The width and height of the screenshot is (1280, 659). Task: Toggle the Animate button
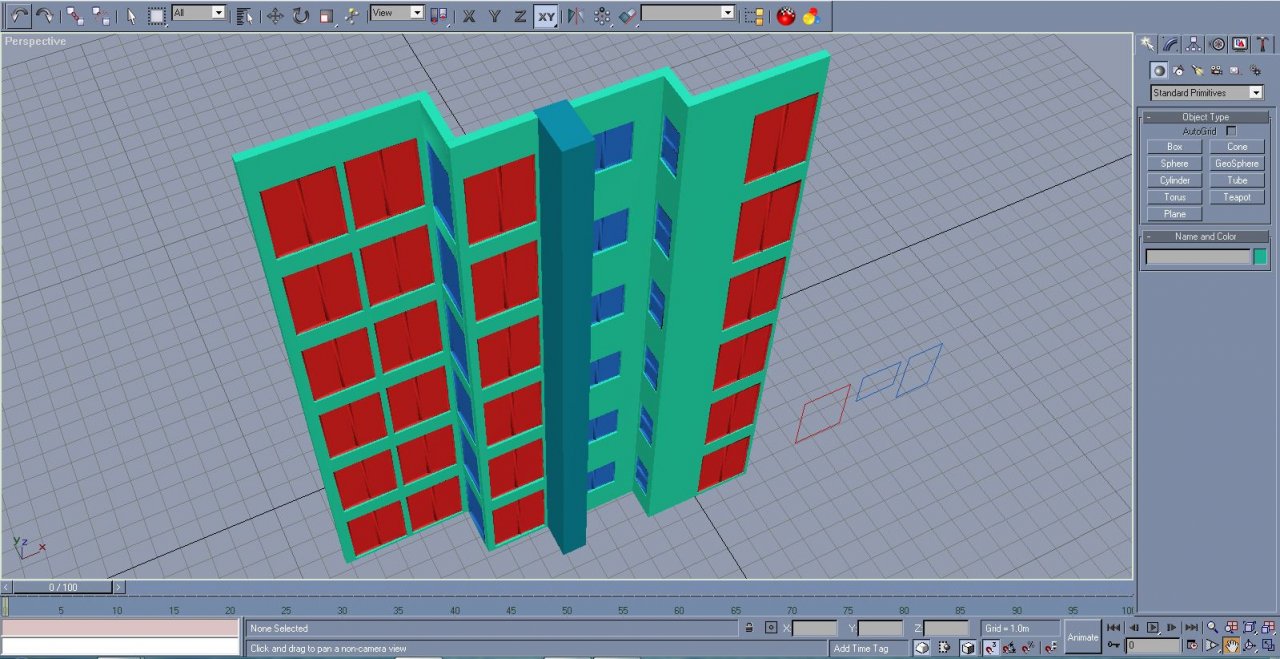[1083, 637]
